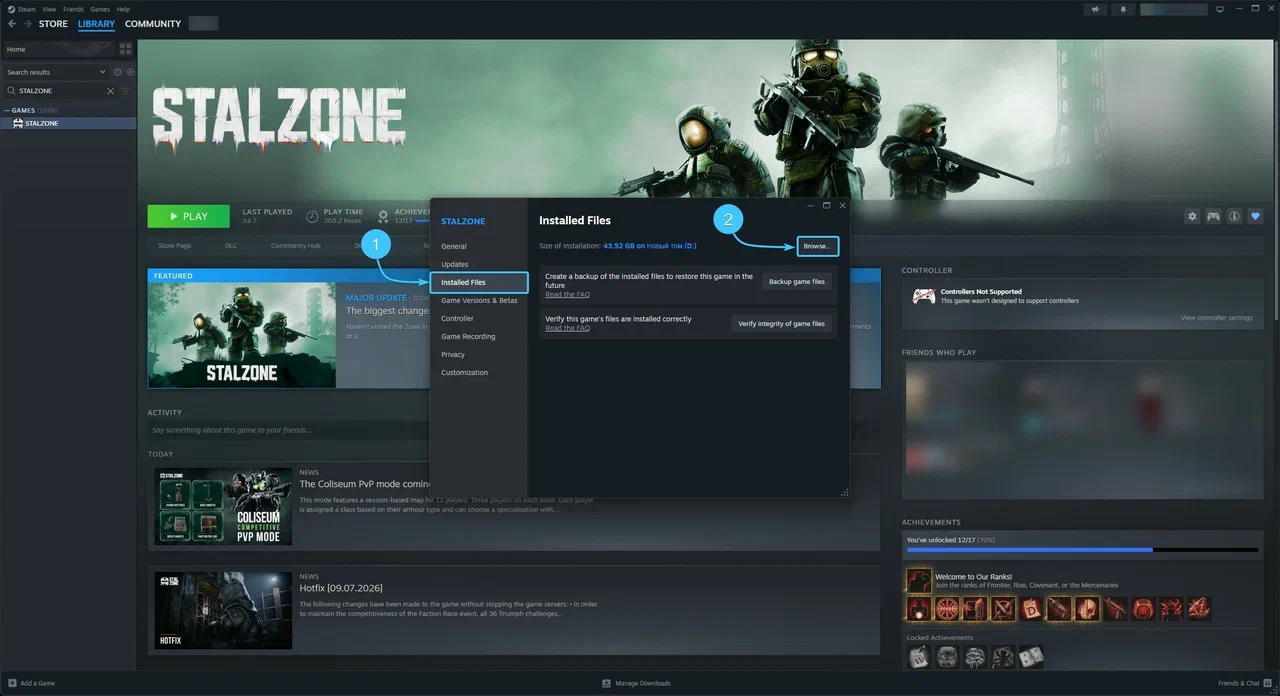The width and height of the screenshot is (1280, 696).
Task: Switch library to grid view icon
Action: 125,48
